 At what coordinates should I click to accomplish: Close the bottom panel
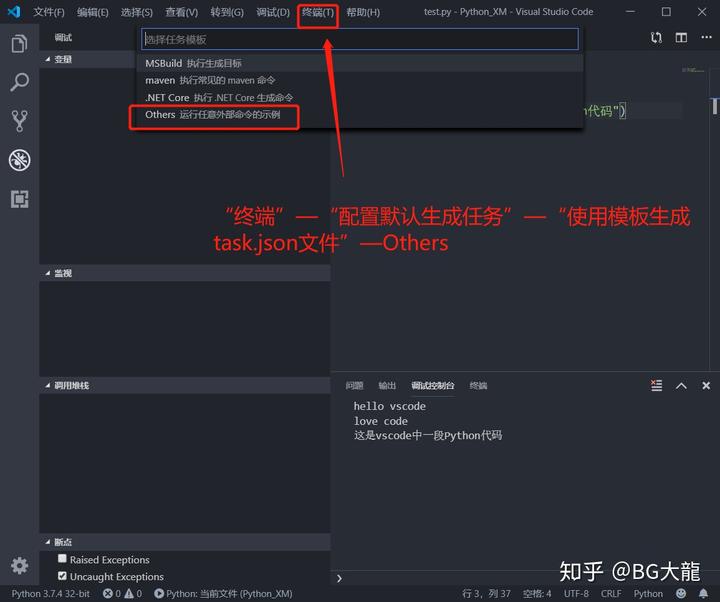point(706,386)
